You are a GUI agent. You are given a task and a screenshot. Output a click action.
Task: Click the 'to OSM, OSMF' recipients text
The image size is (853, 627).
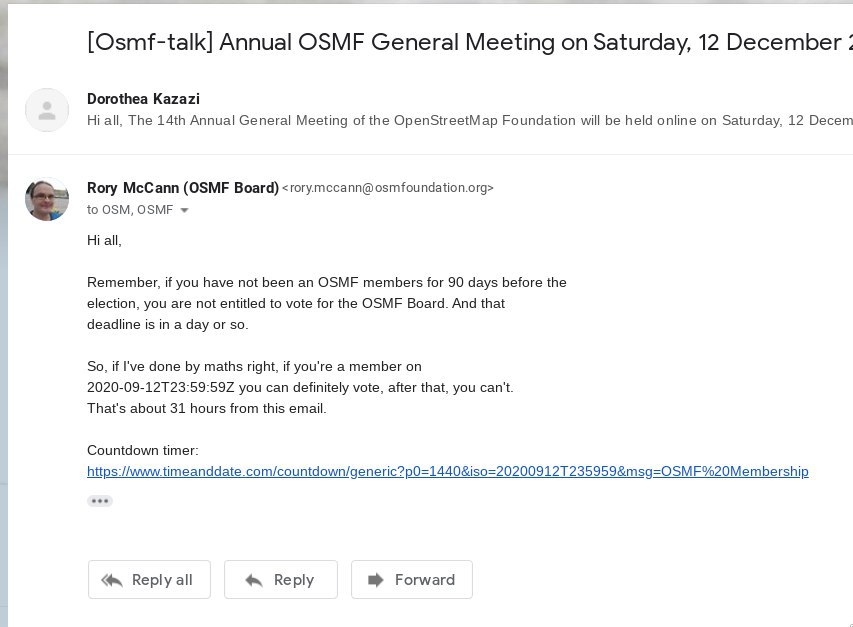tap(130, 210)
